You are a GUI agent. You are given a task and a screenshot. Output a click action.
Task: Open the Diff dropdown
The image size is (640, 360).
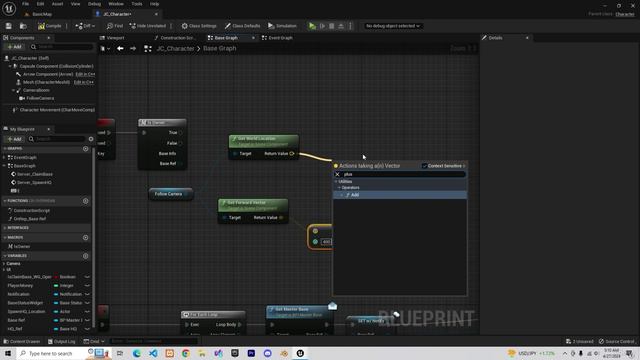coord(85,26)
